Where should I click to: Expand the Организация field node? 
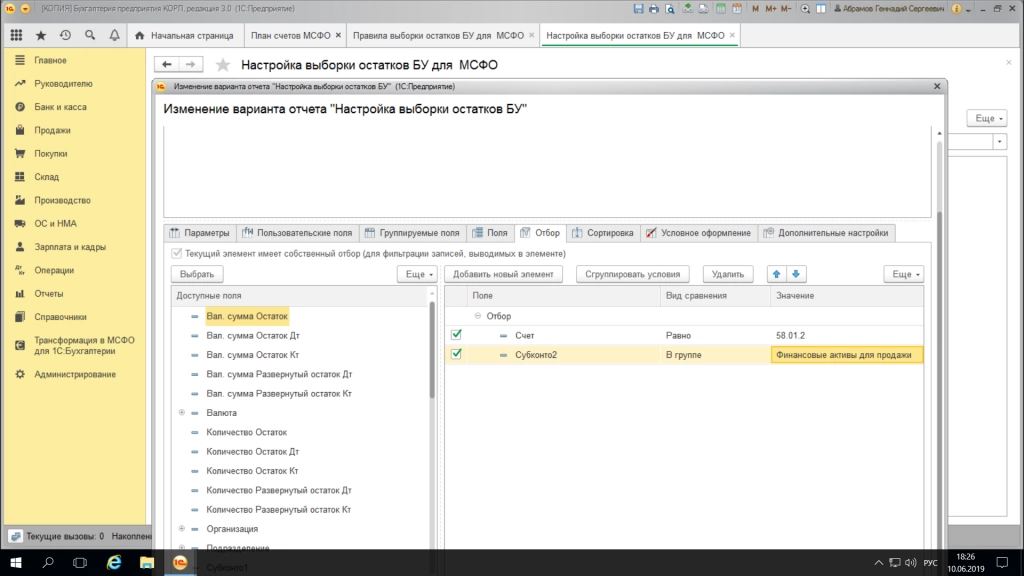tap(182, 529)
